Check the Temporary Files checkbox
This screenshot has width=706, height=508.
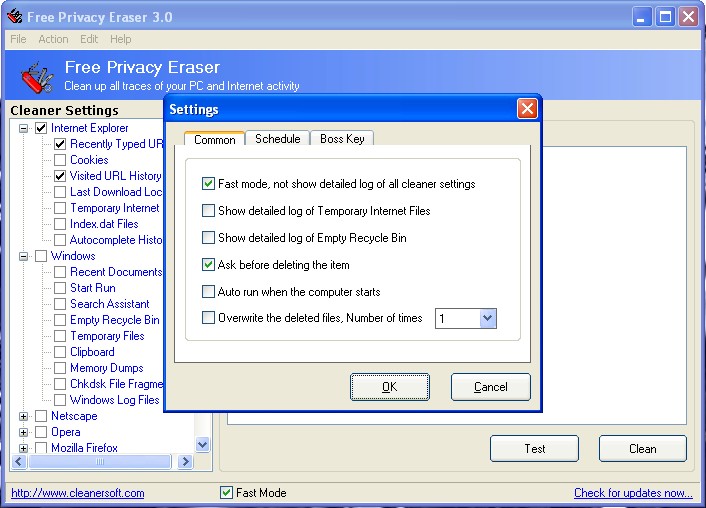(x=60, y=336)
